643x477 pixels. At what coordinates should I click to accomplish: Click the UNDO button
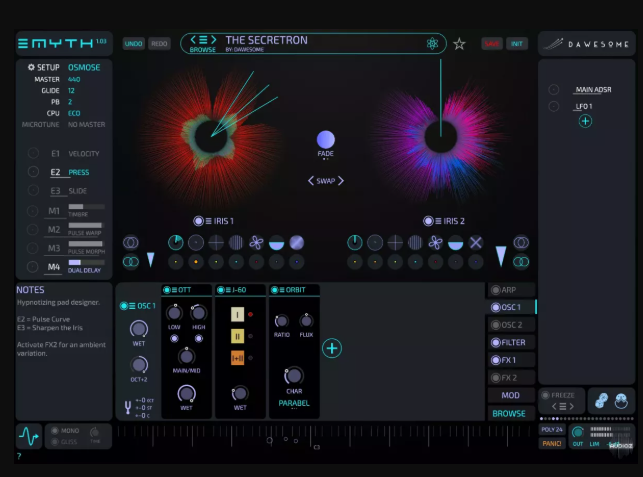[134, 43]
